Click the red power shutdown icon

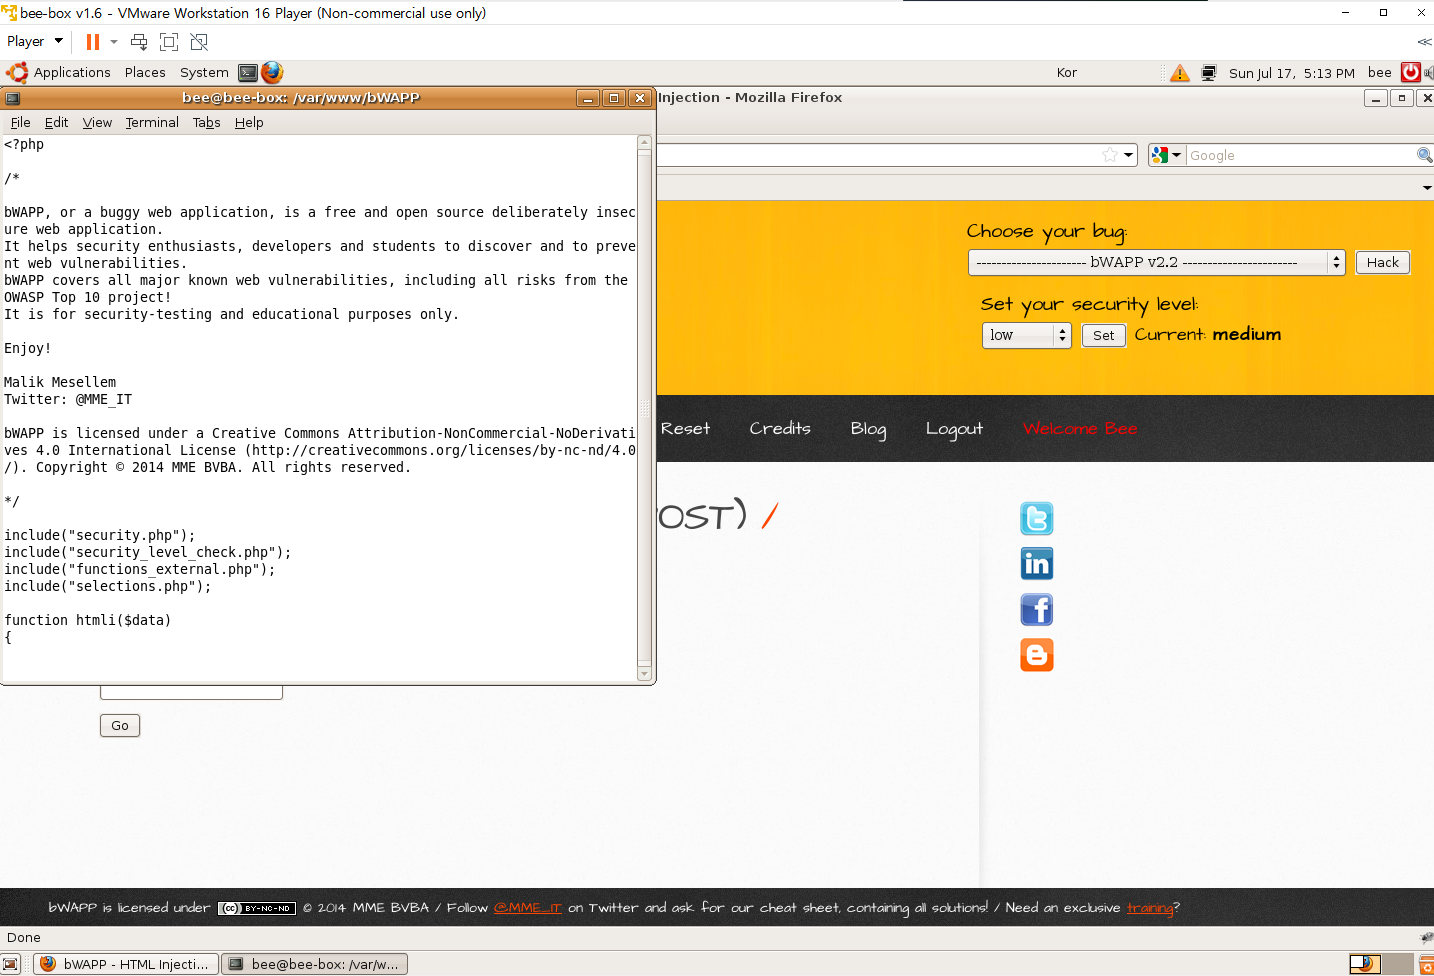[x=1411, y=72]
